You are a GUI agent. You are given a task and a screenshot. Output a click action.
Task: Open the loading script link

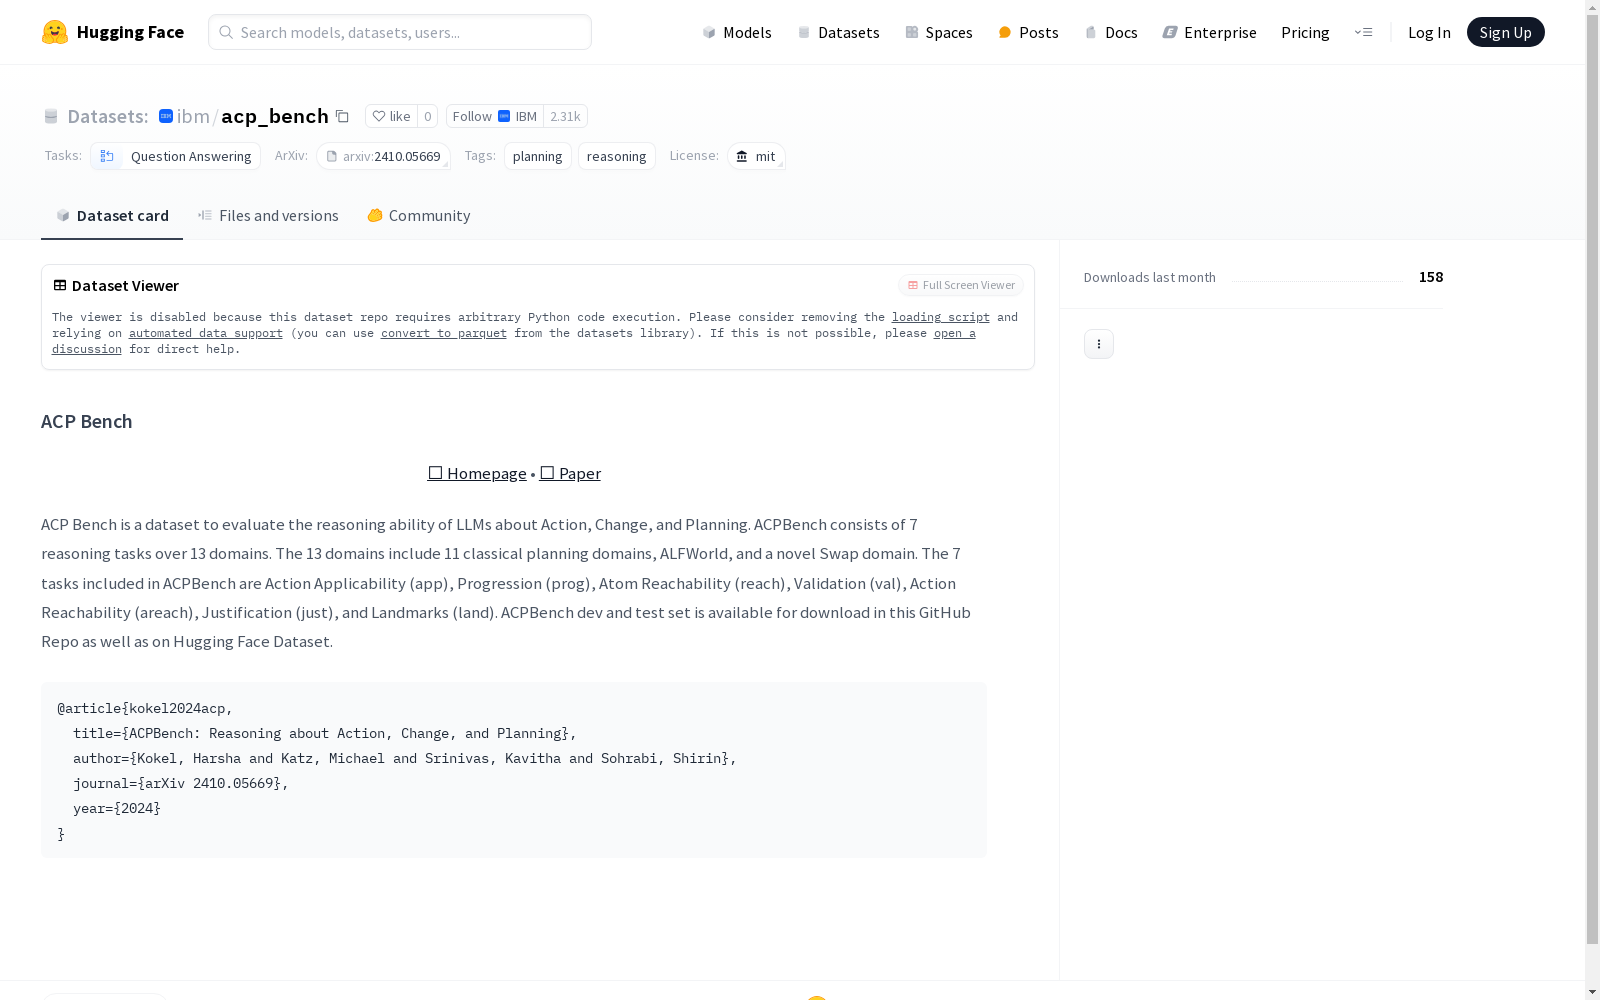(x=941, y=317)
